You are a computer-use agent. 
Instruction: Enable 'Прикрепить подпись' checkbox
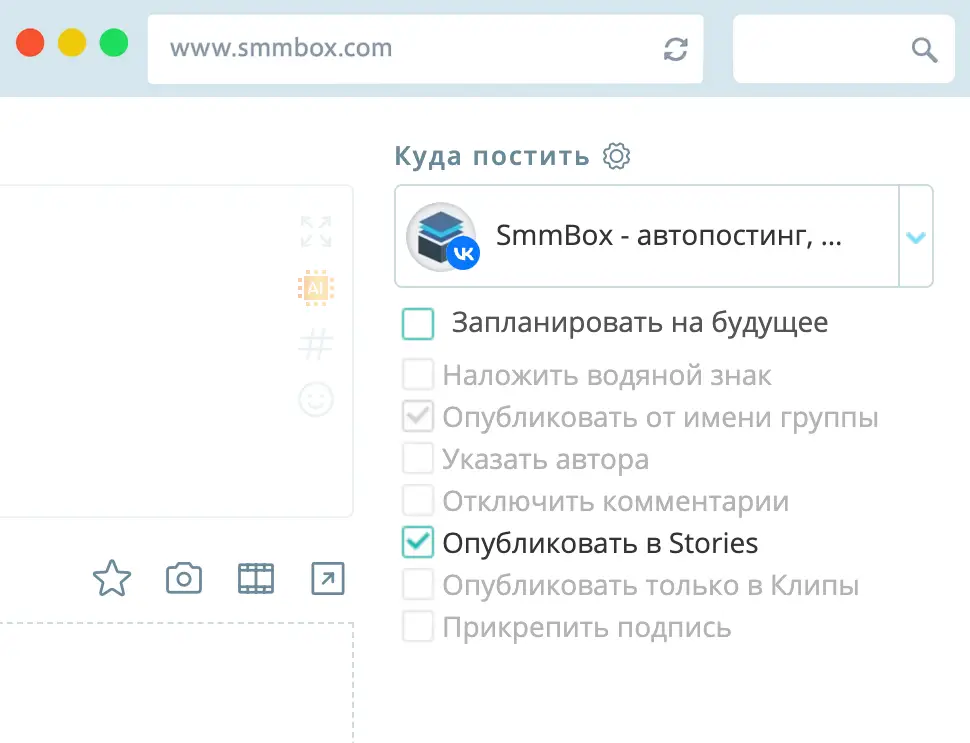(418, 627)
